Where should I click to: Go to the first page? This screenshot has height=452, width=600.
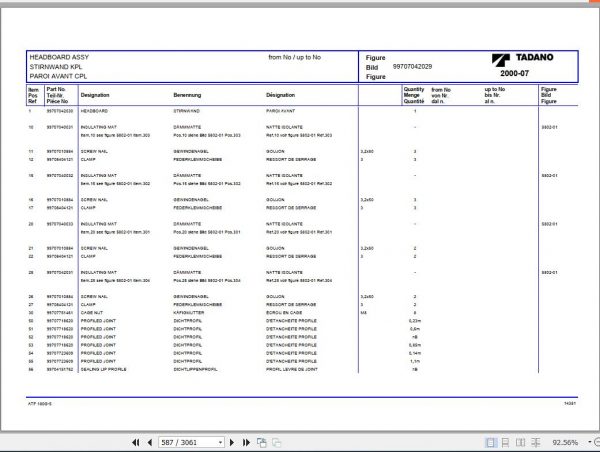pyautogui.click(x=135, y=442)
